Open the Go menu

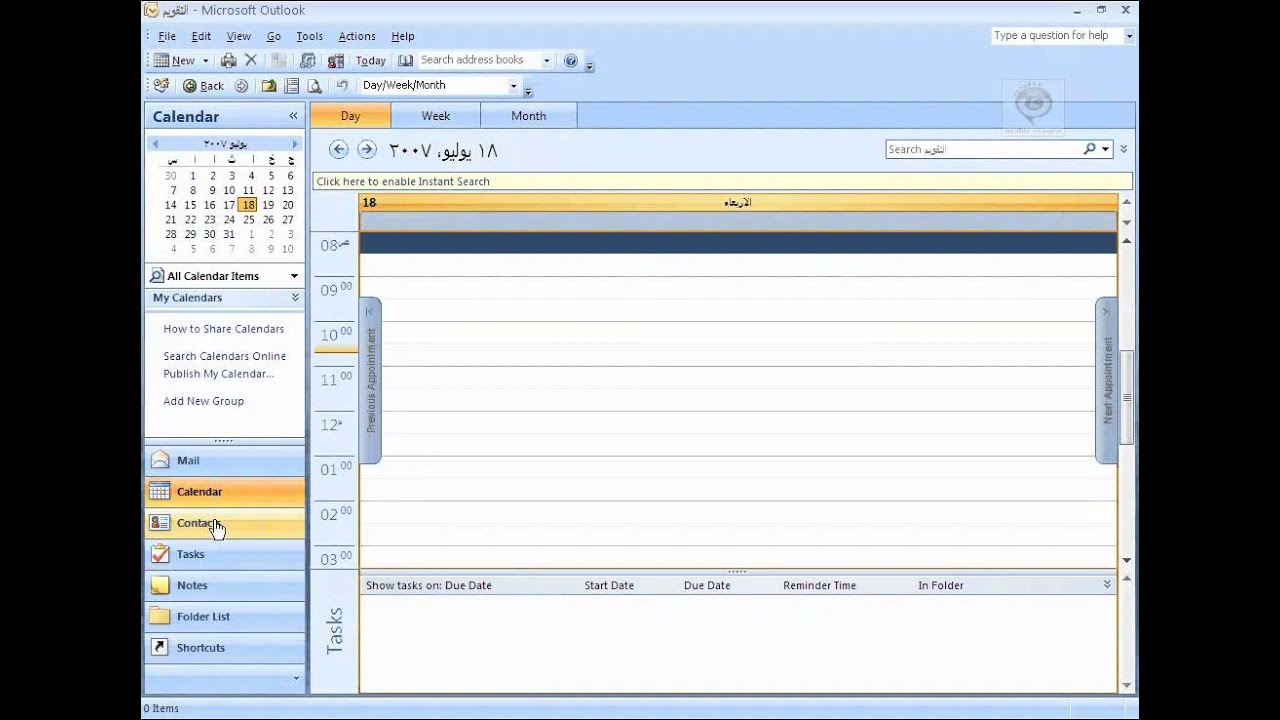tap(273, 36)
